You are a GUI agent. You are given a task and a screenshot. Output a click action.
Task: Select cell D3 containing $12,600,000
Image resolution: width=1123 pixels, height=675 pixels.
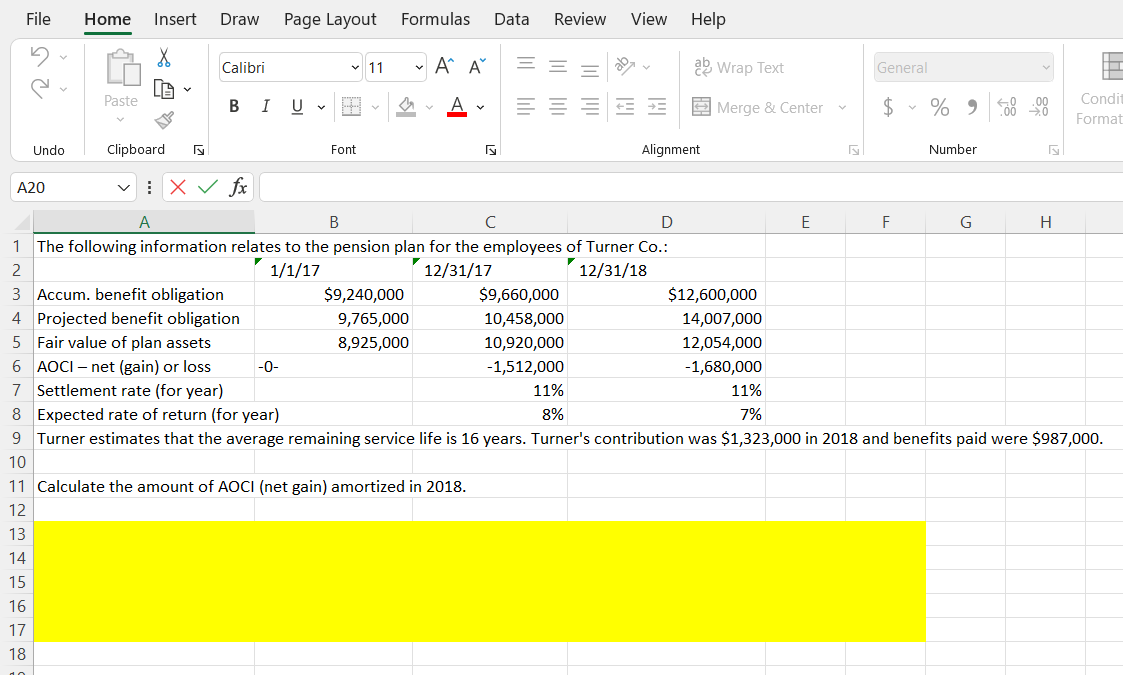coord(667,294)
